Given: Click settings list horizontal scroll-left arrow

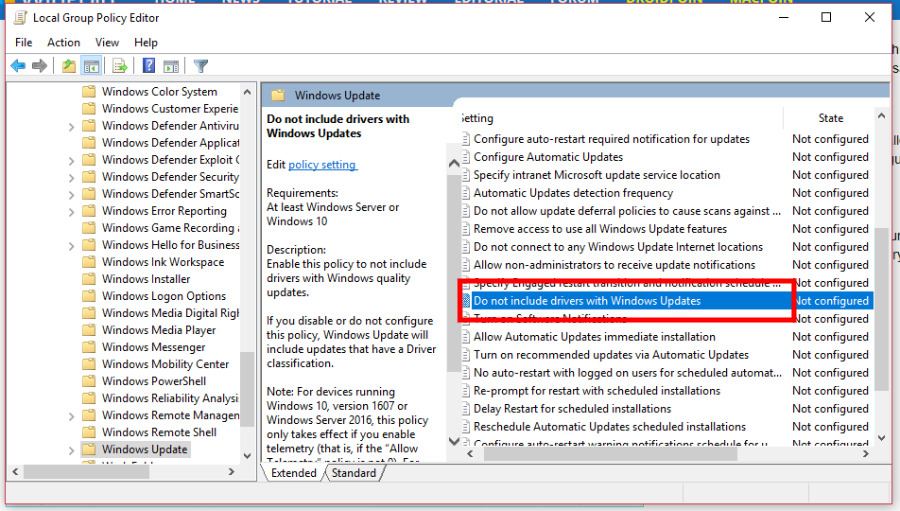Looking at the screenshot, I should pos(470,454).
